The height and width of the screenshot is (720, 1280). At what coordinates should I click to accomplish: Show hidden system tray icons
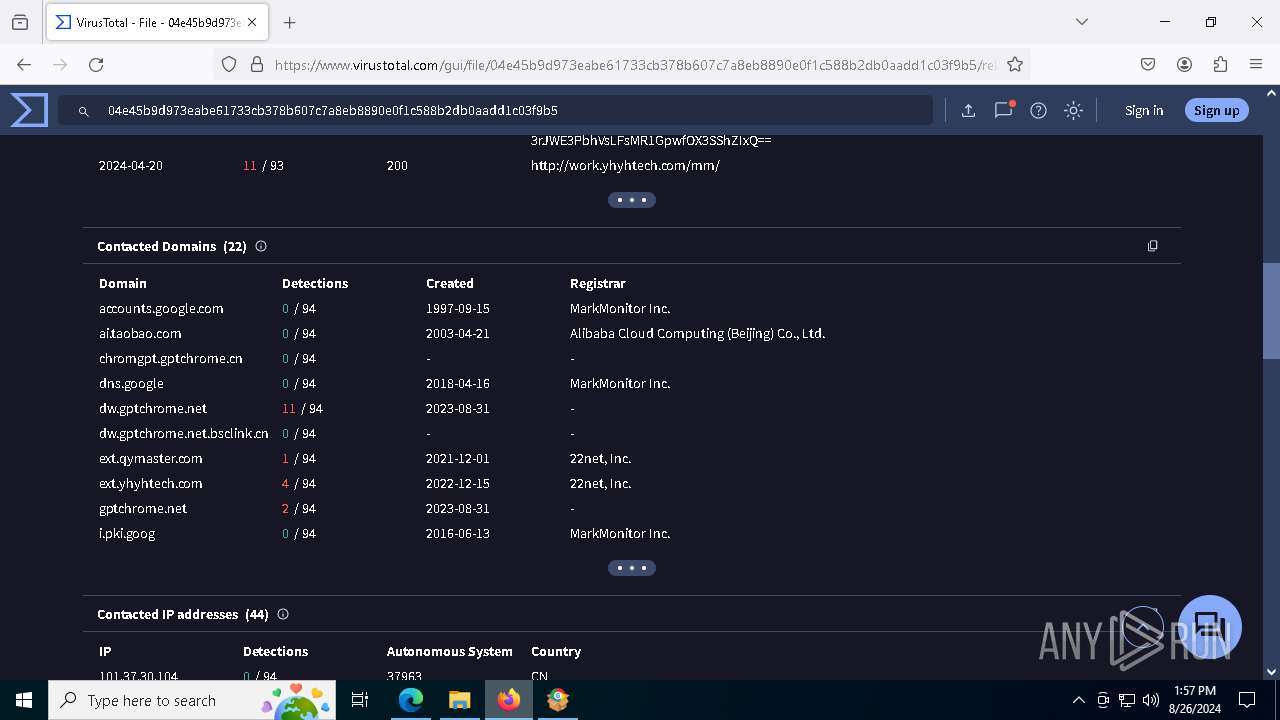[1078, 700]
